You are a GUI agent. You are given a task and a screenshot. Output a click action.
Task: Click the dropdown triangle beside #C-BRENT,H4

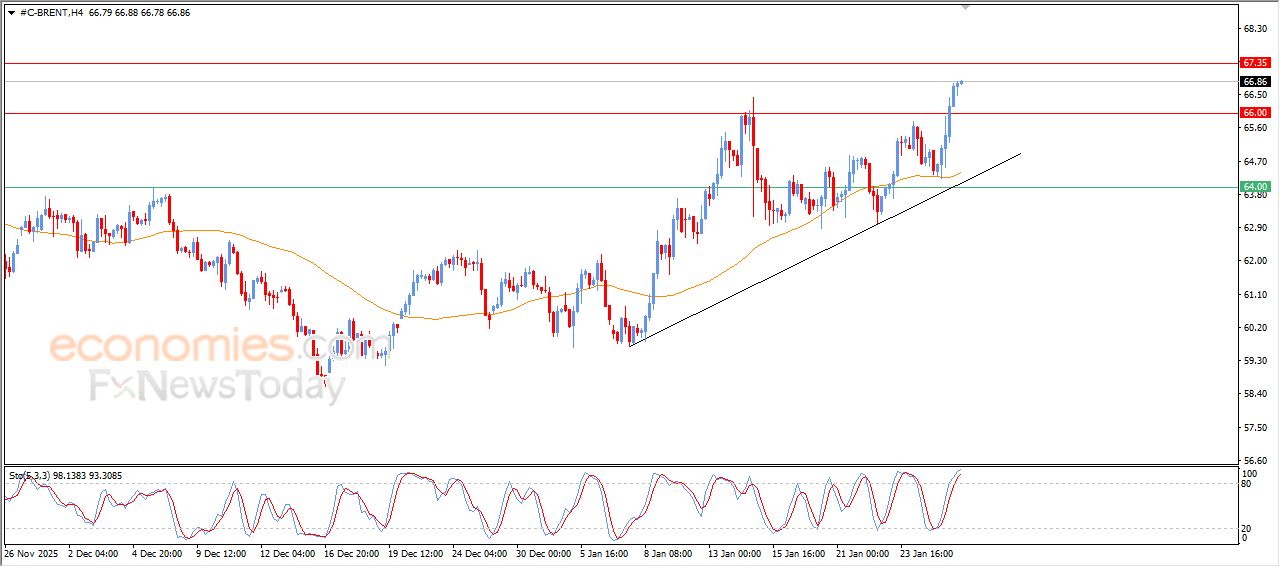point(11,12)
